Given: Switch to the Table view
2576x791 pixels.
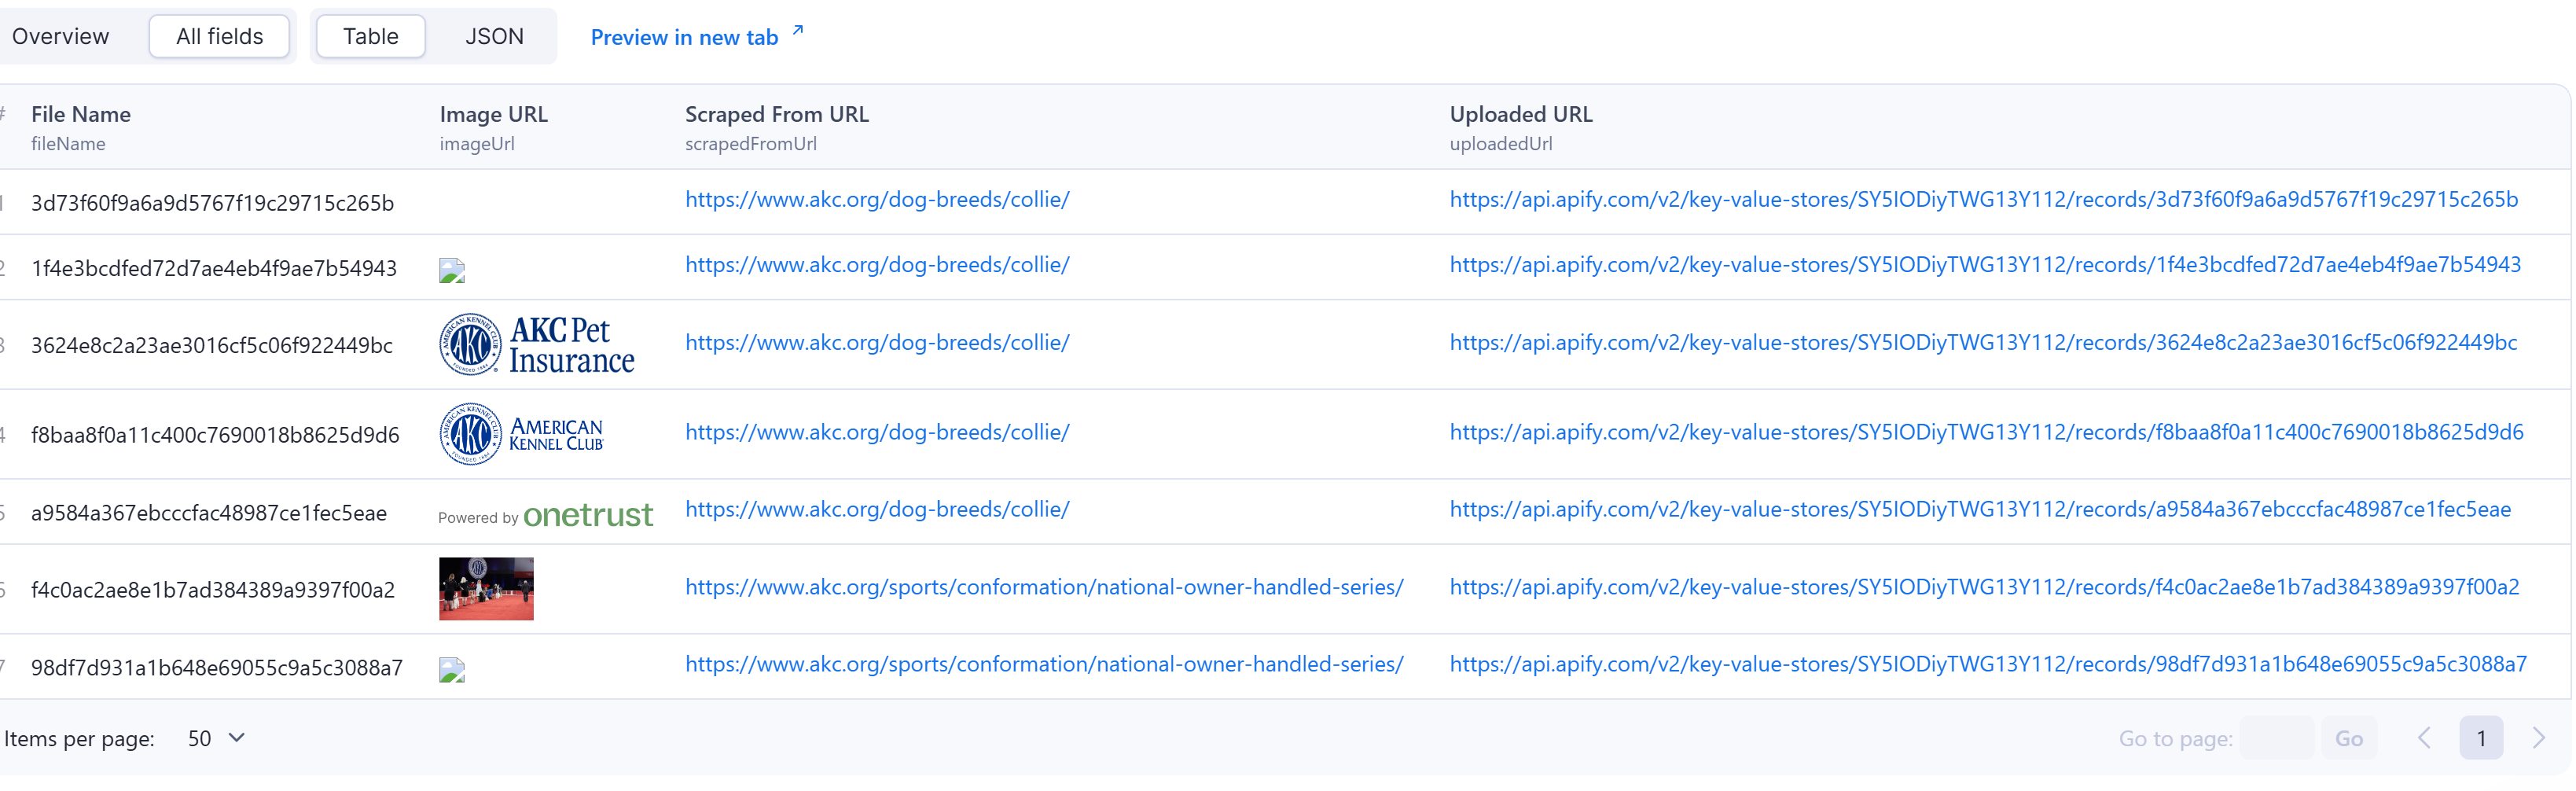Looking at the screenshot, I should coord(370,36).
